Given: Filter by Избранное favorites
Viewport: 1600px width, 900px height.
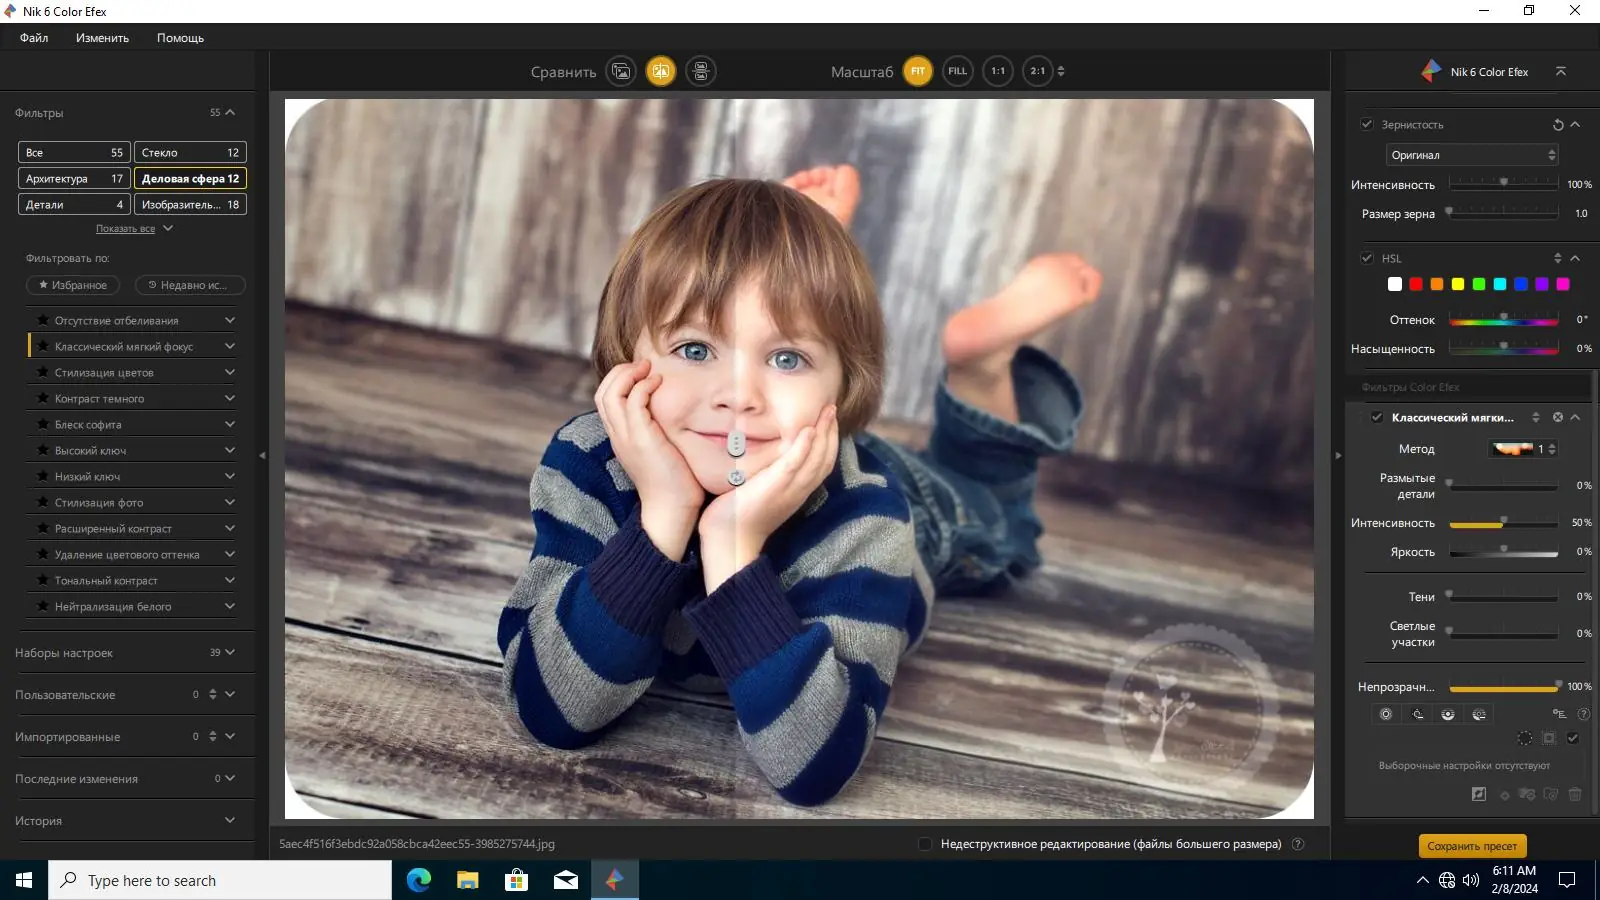Looking at the screenshot, I should tap(73, 285).
